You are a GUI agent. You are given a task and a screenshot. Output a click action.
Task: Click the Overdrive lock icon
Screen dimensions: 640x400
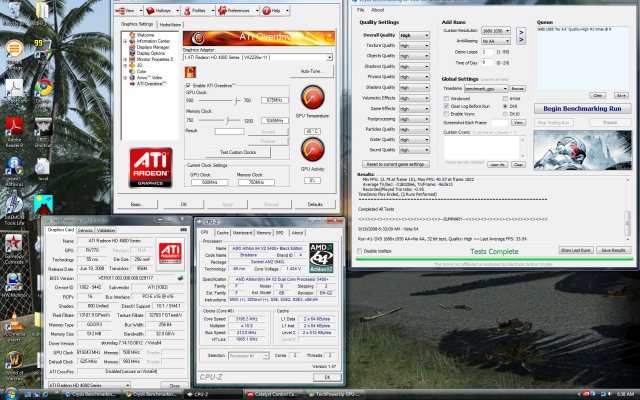pyautogui.click(x=190, y=72)
